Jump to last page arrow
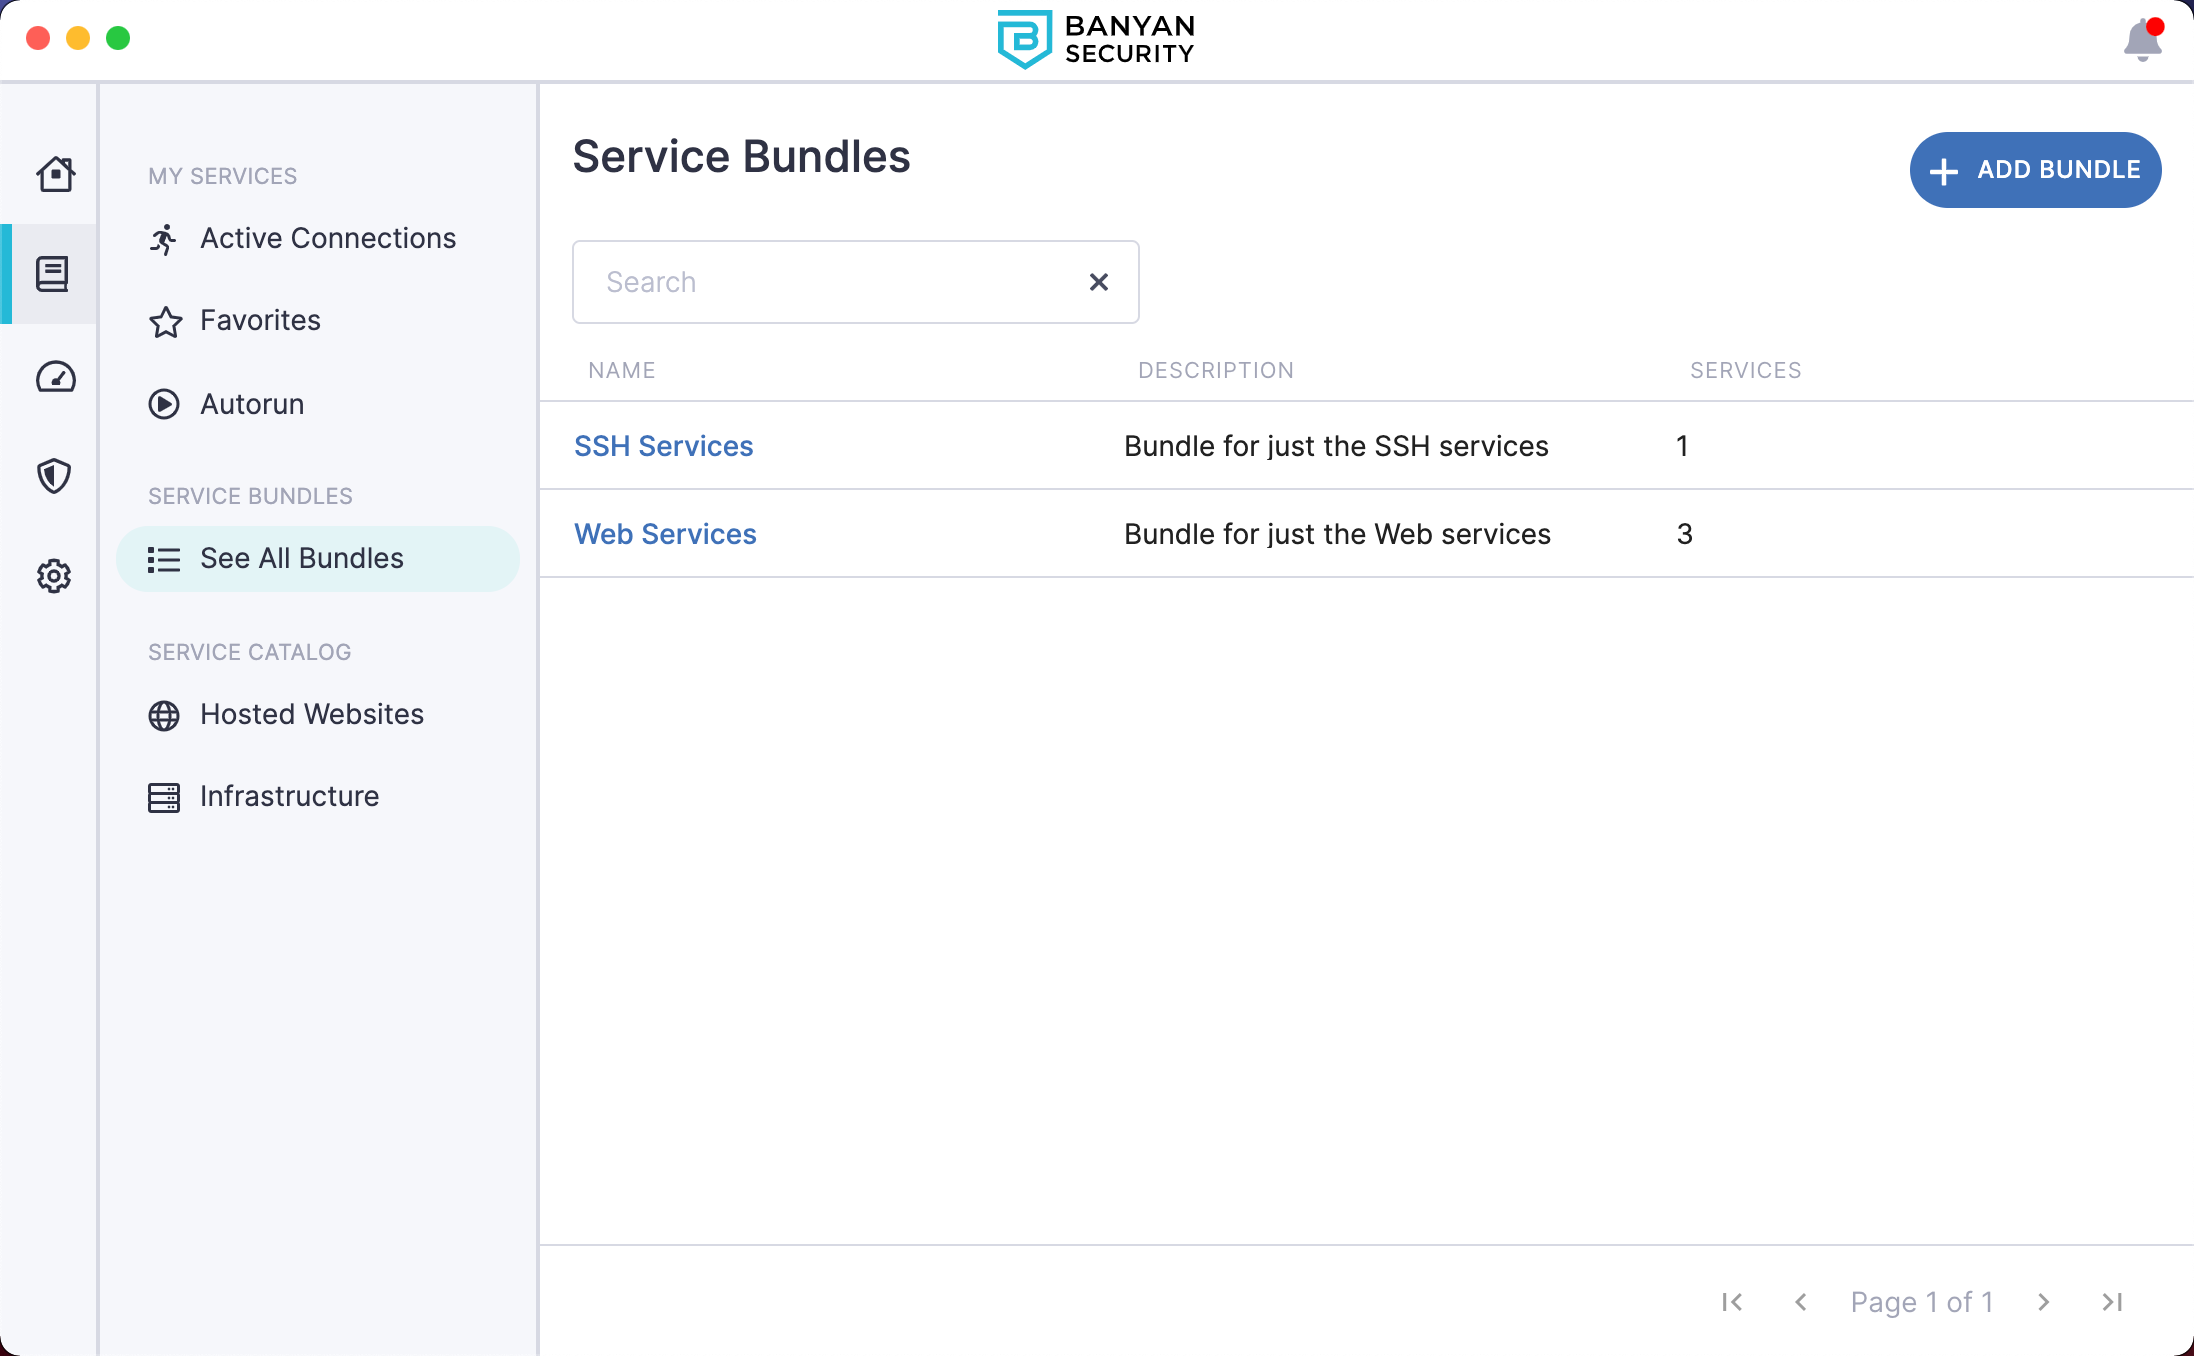 2112,1302
